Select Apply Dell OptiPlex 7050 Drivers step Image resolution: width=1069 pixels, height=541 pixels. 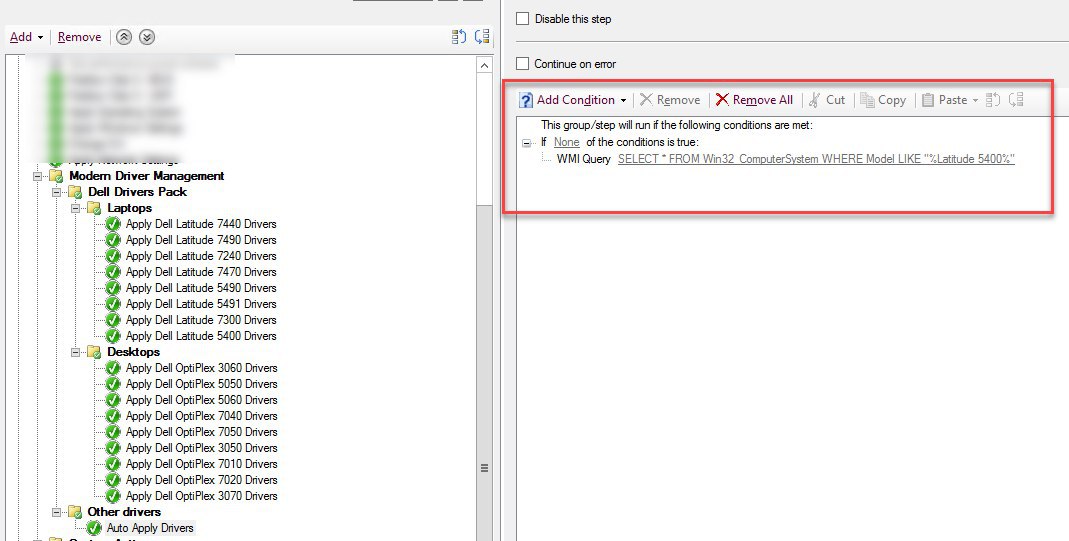click(202, 432)
